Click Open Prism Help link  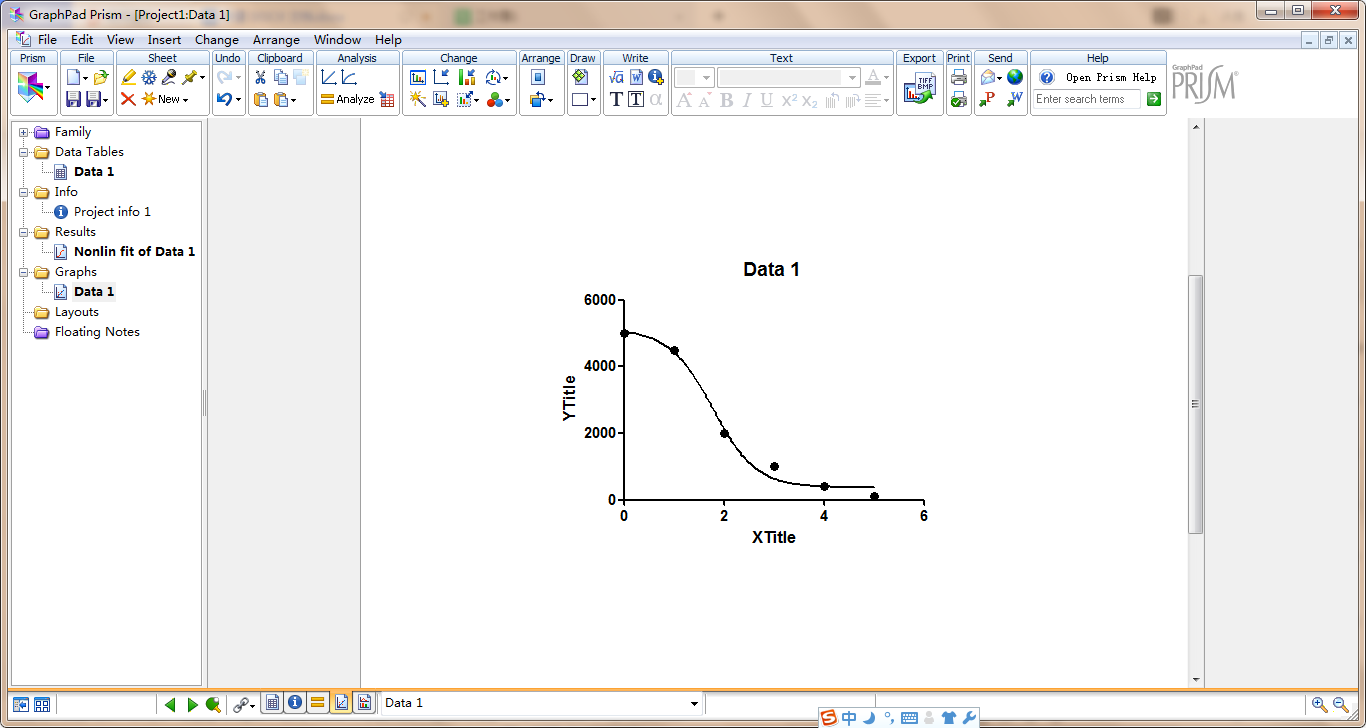tap(1111, 77)
